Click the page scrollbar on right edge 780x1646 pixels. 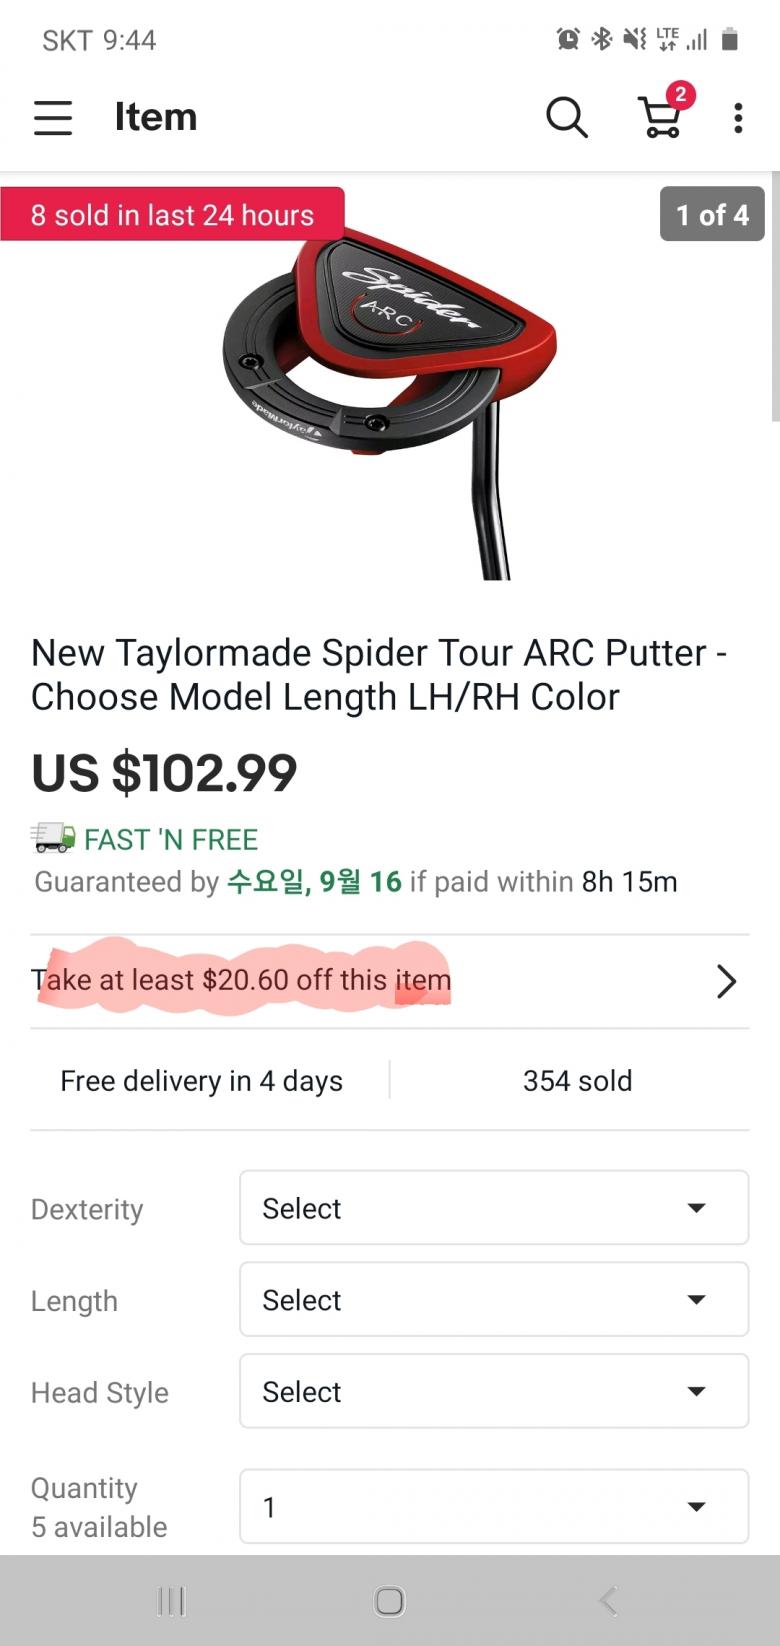pyautogui.click(x=775, y=300)
